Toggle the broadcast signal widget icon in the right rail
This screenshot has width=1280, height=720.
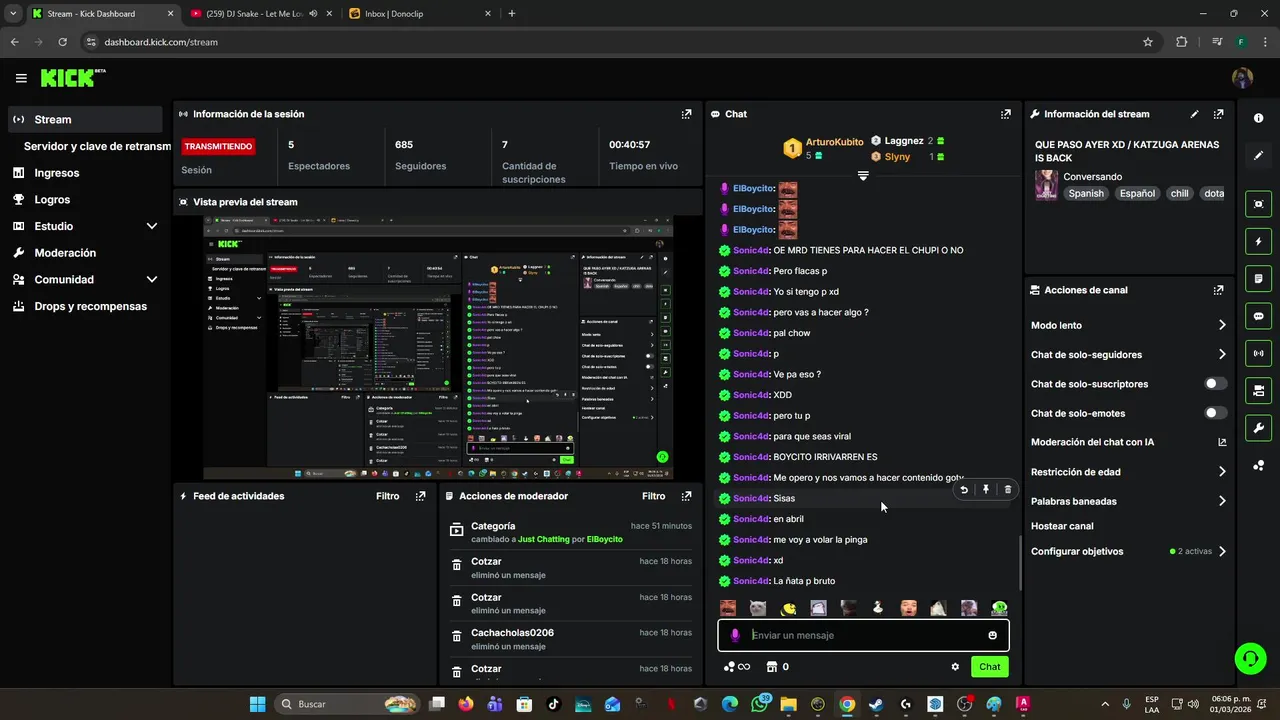1258,353
